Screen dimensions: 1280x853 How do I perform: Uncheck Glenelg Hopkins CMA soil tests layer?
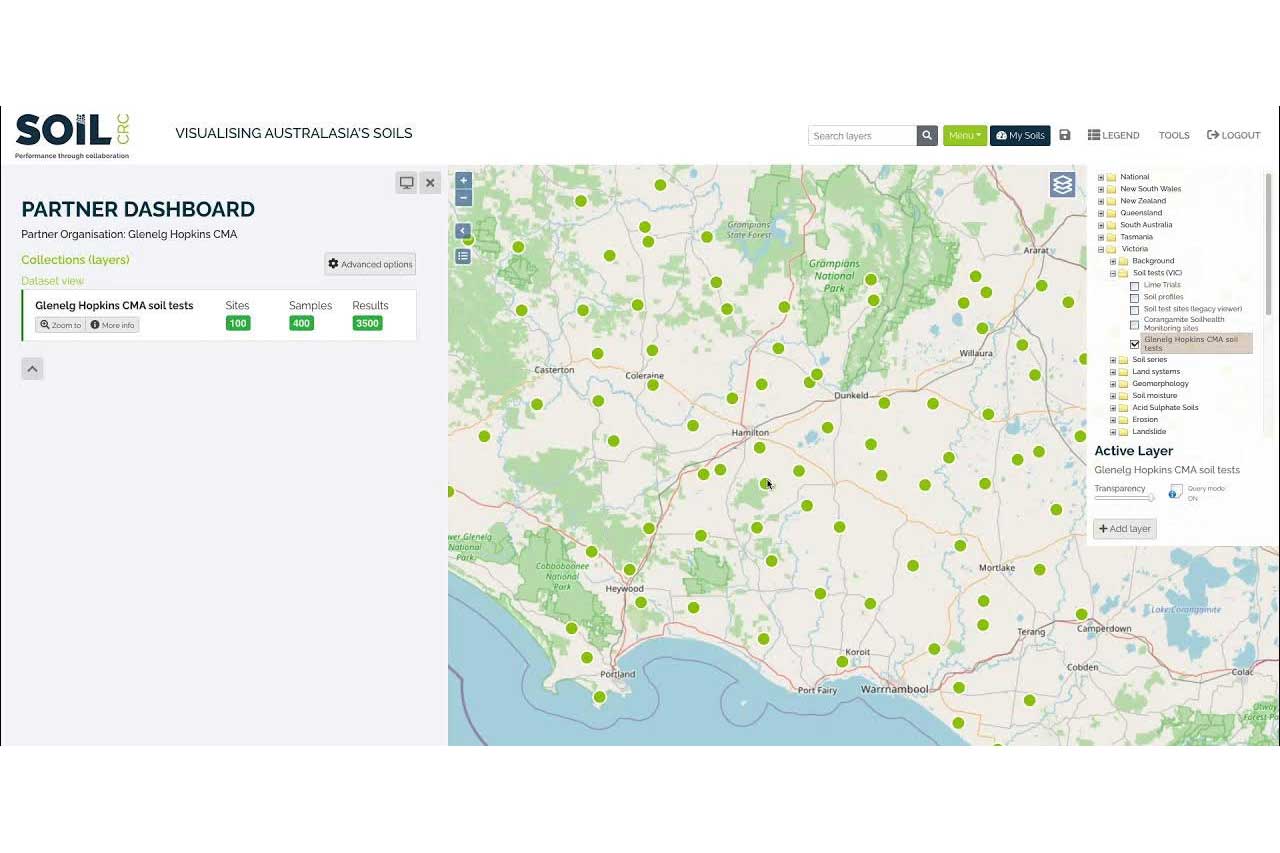[x=1134, y=344]
